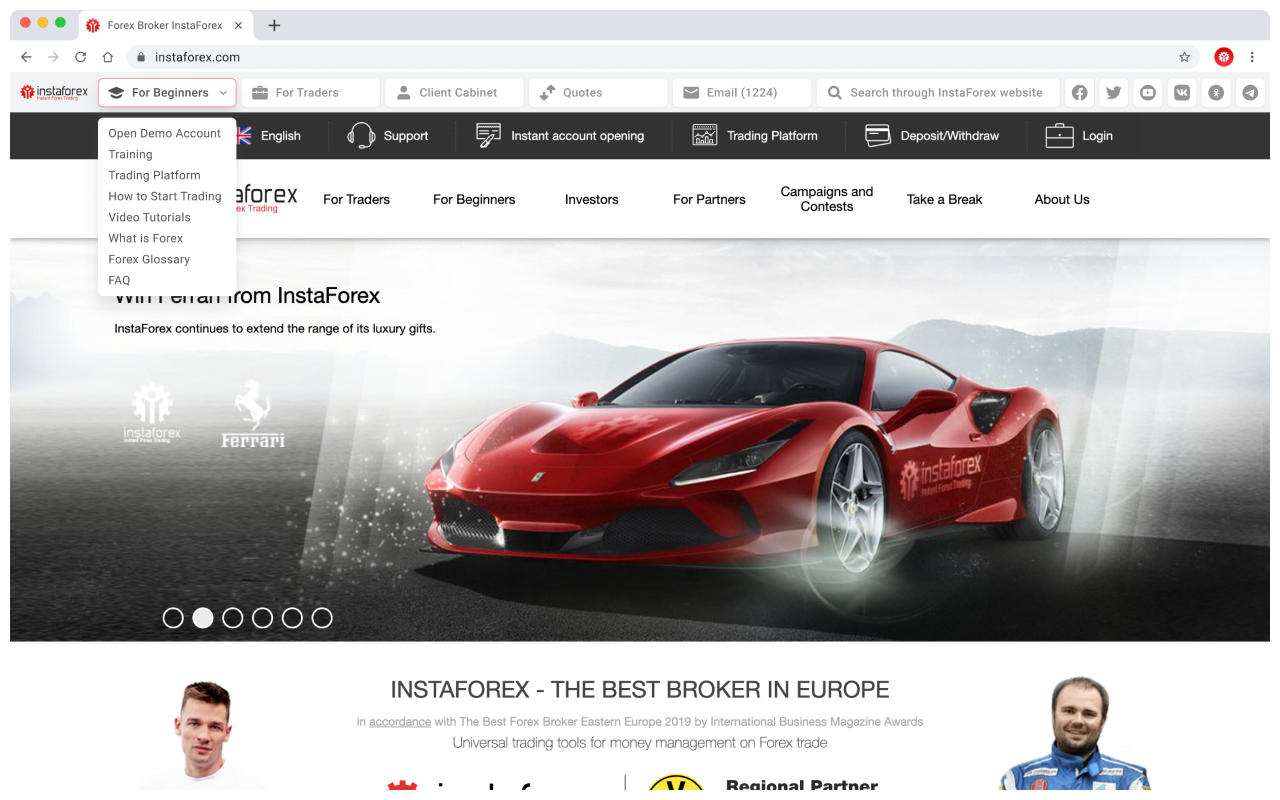Screen dimensions: 1280x800
Task: Open For Partners navigation link
Action: (x=709, y=199)
